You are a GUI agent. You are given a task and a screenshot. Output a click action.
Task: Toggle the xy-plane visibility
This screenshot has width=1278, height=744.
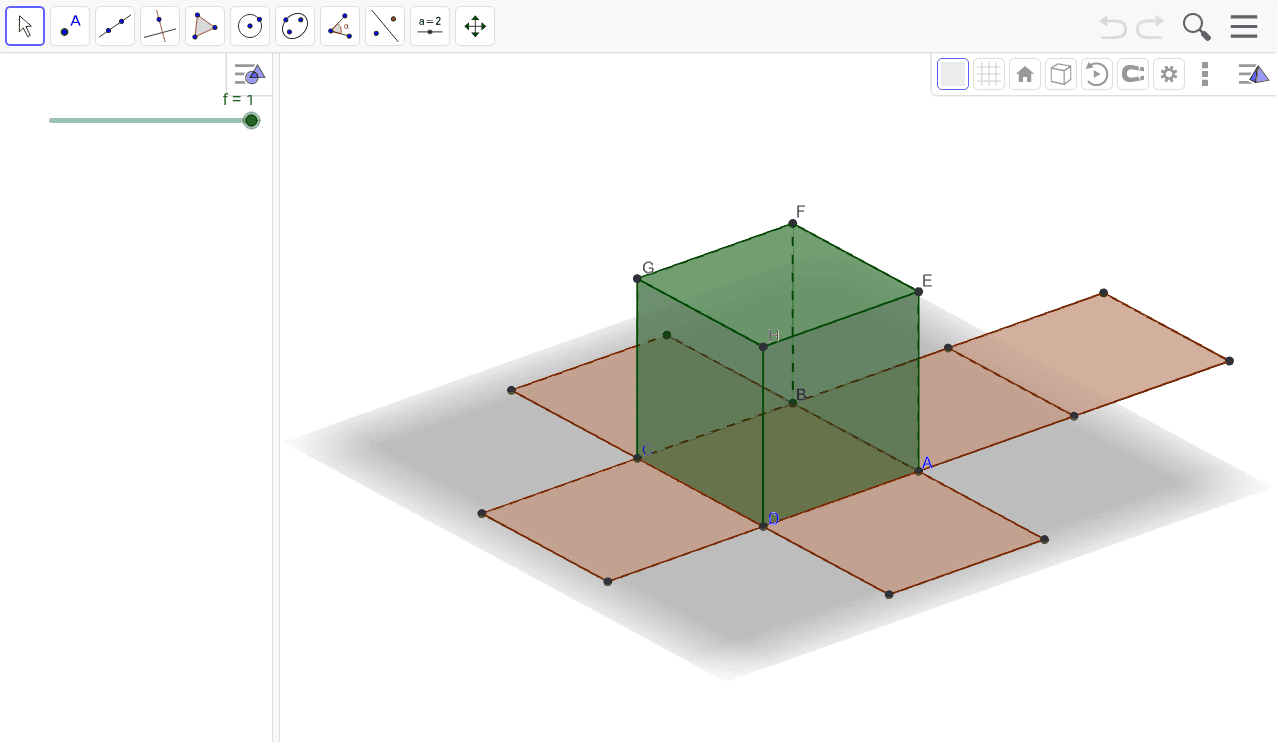[952, 73]
